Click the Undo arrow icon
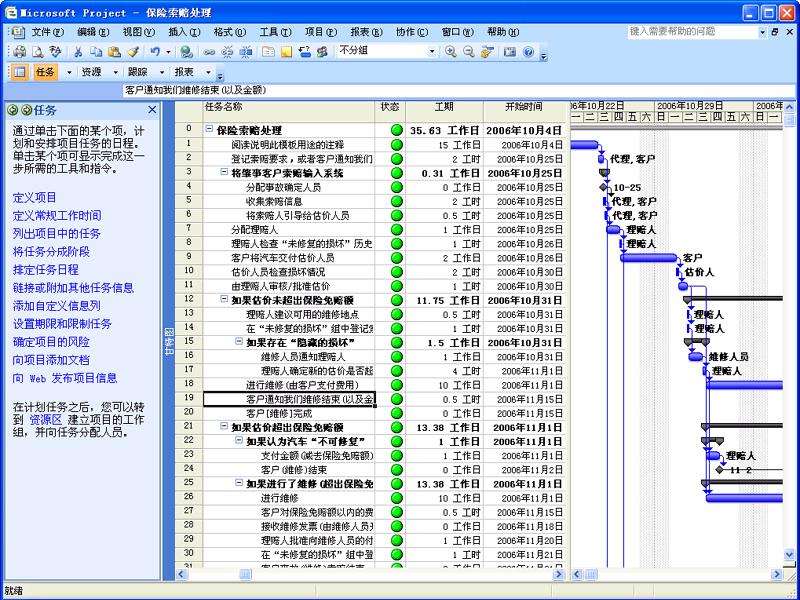Screen dimensions: 800x600 tap(155, 52)
